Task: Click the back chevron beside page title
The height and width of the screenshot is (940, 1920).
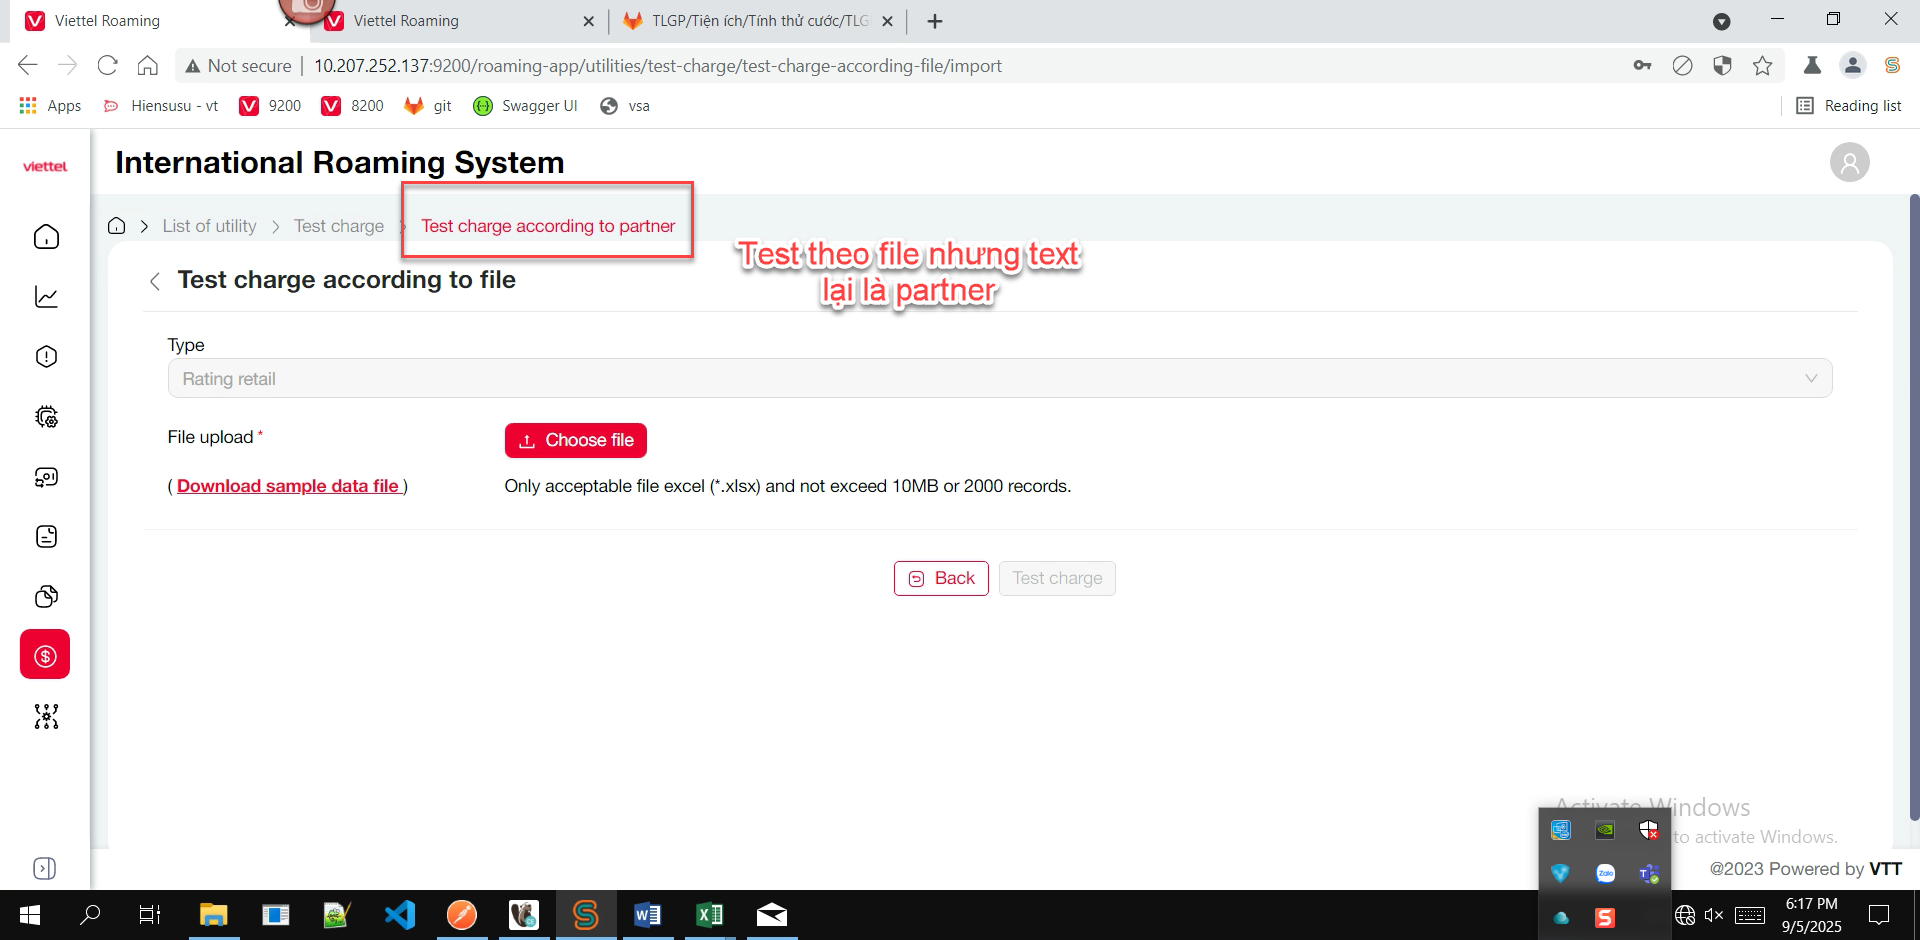Action: point(155,281)
